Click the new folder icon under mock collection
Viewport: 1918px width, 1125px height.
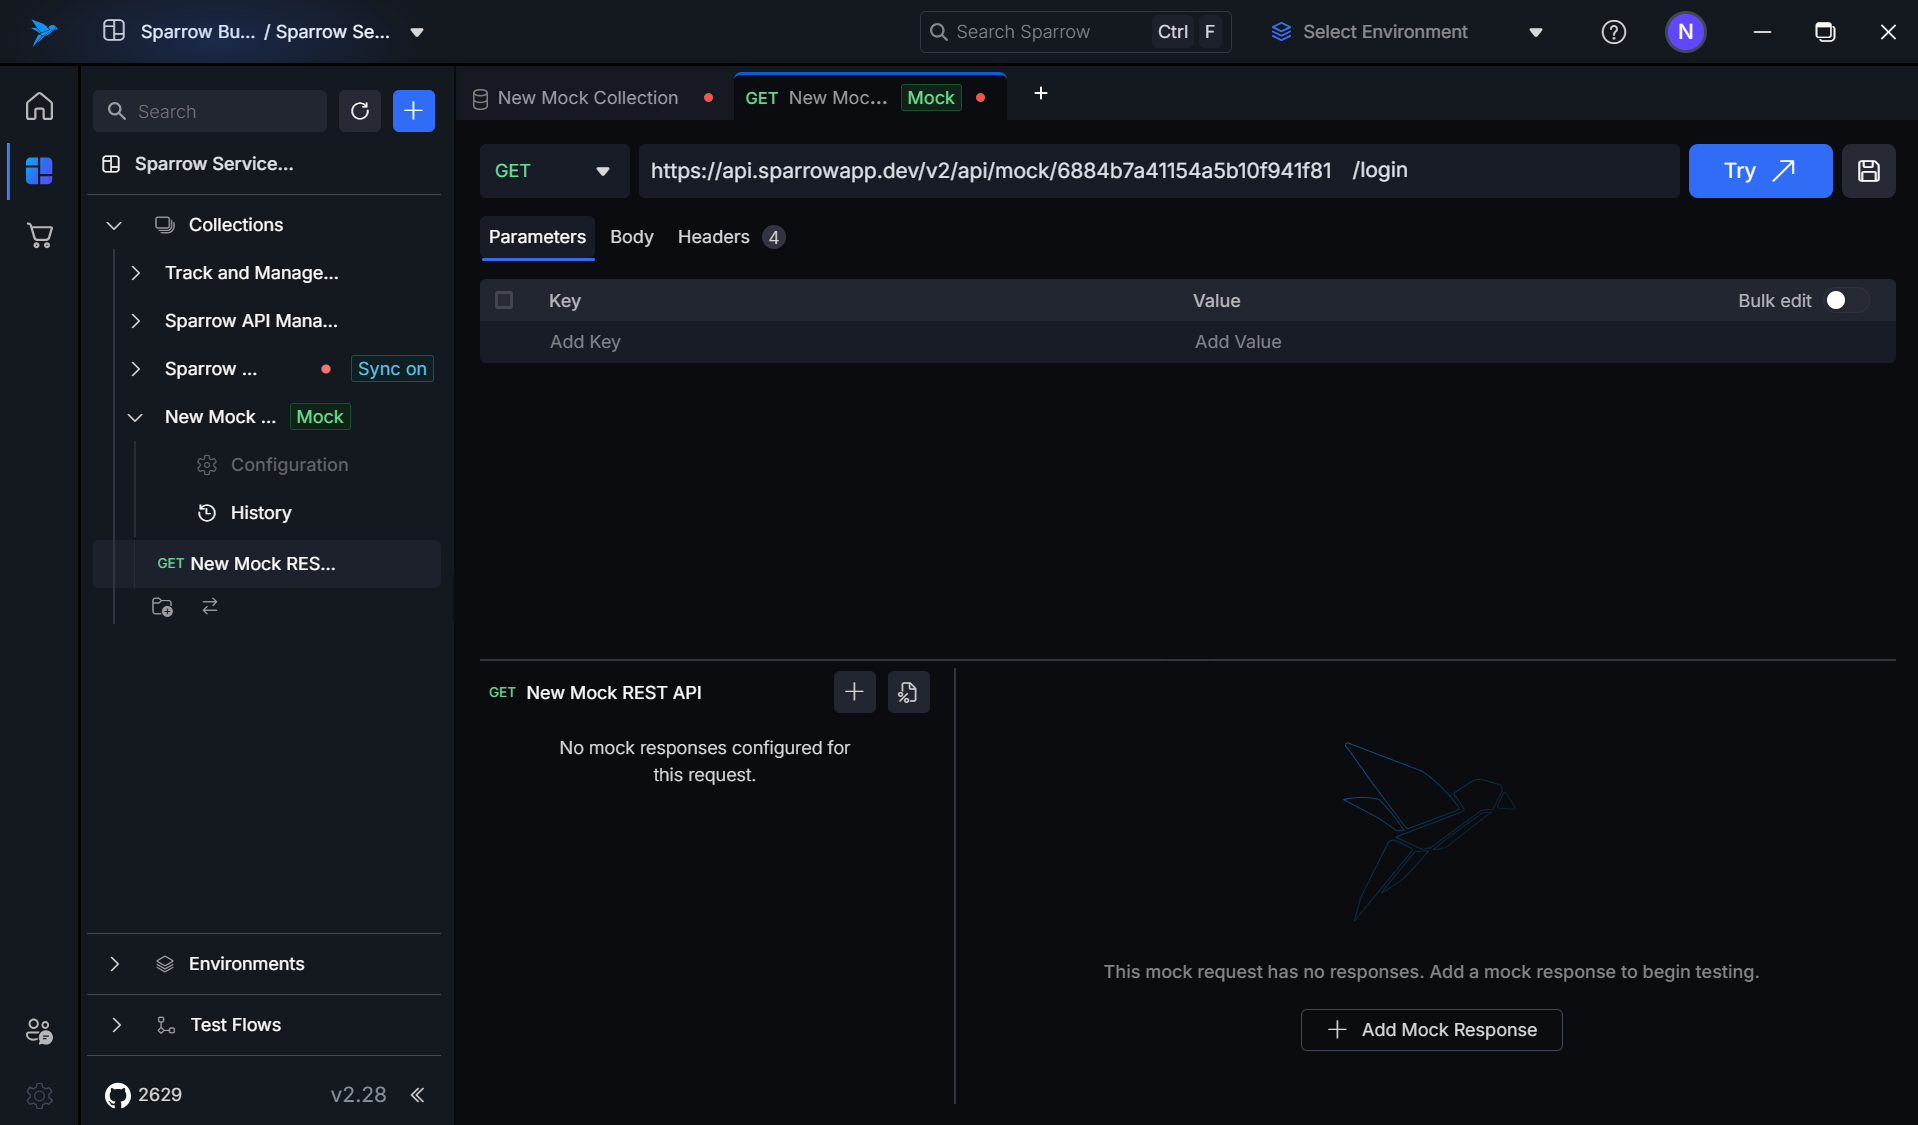pos(162,607)
